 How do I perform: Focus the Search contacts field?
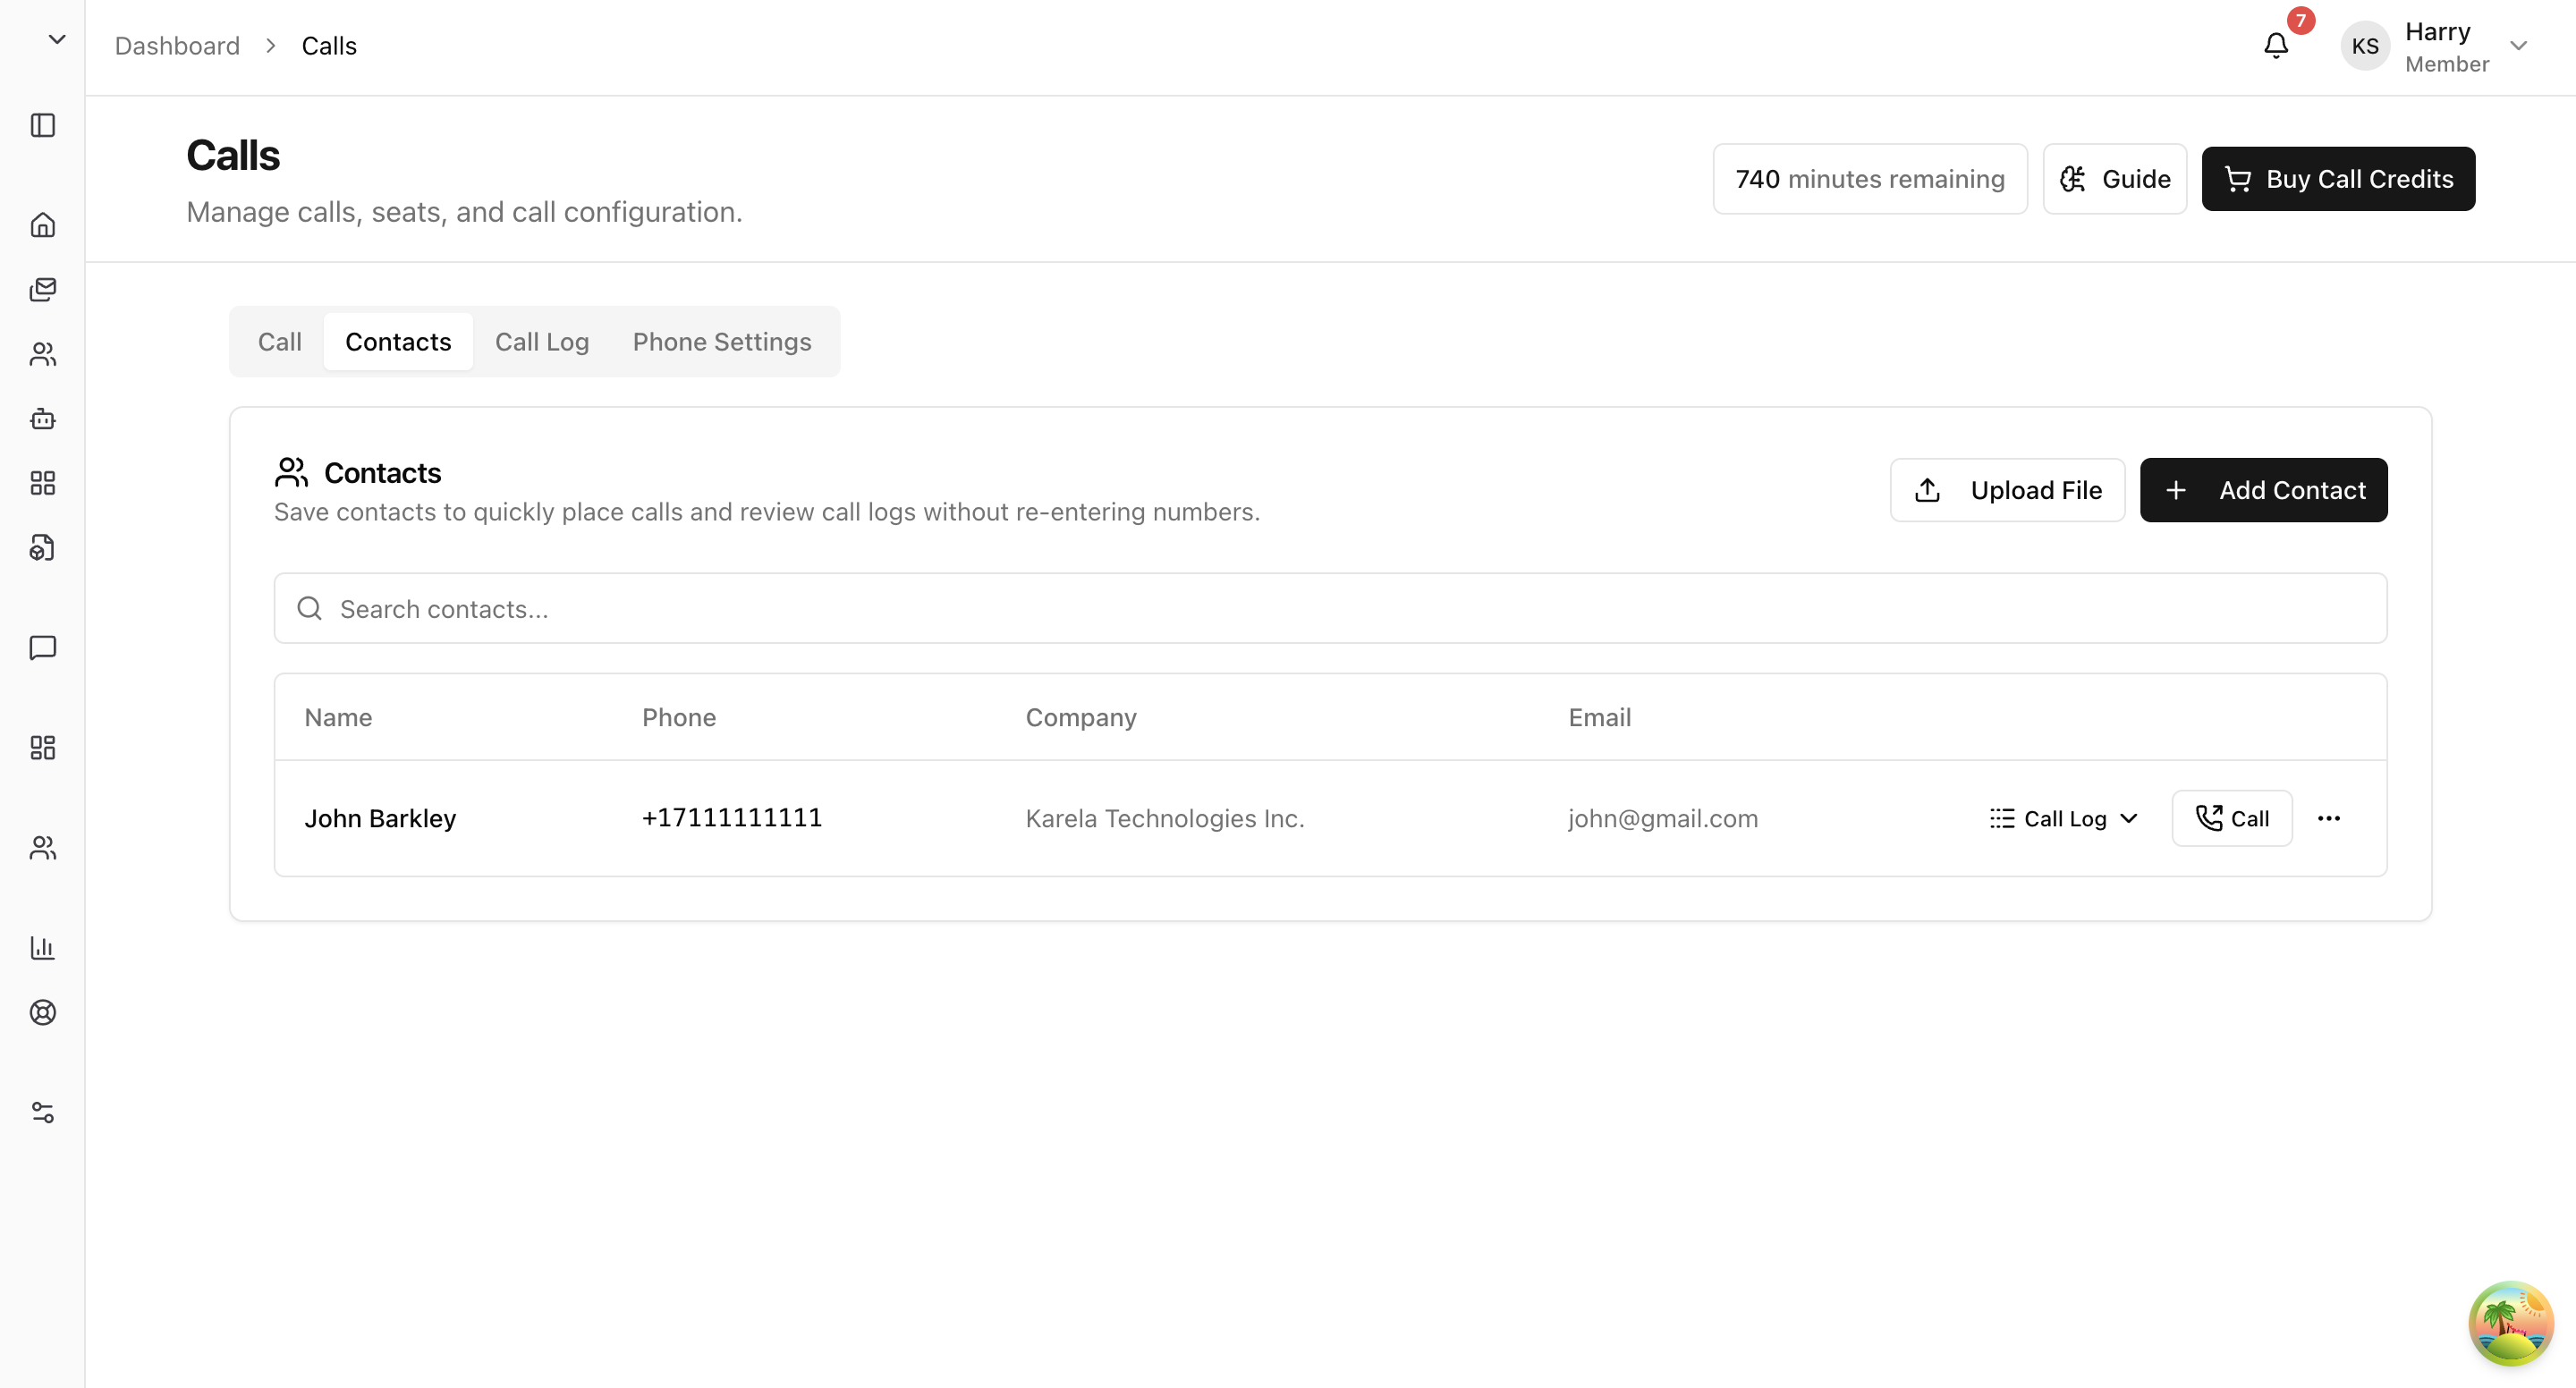(x=1330, y=608)
